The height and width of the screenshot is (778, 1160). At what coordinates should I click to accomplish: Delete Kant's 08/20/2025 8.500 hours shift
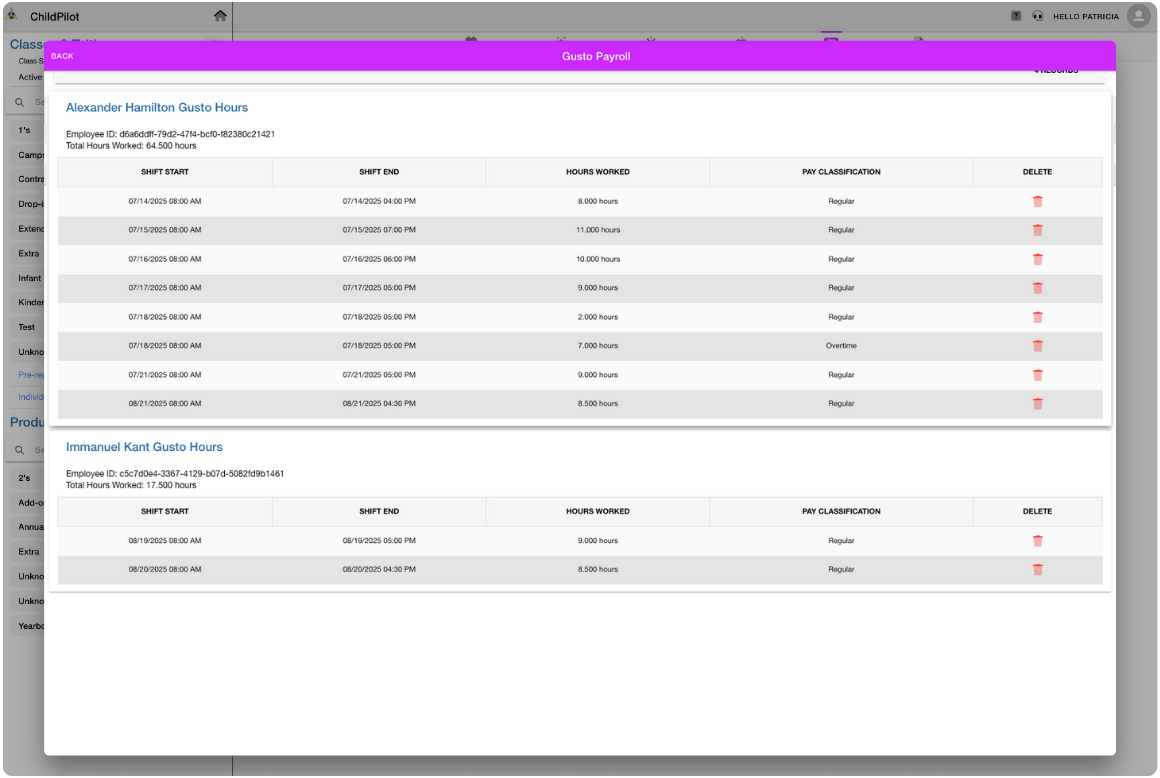pos(1037,569)
